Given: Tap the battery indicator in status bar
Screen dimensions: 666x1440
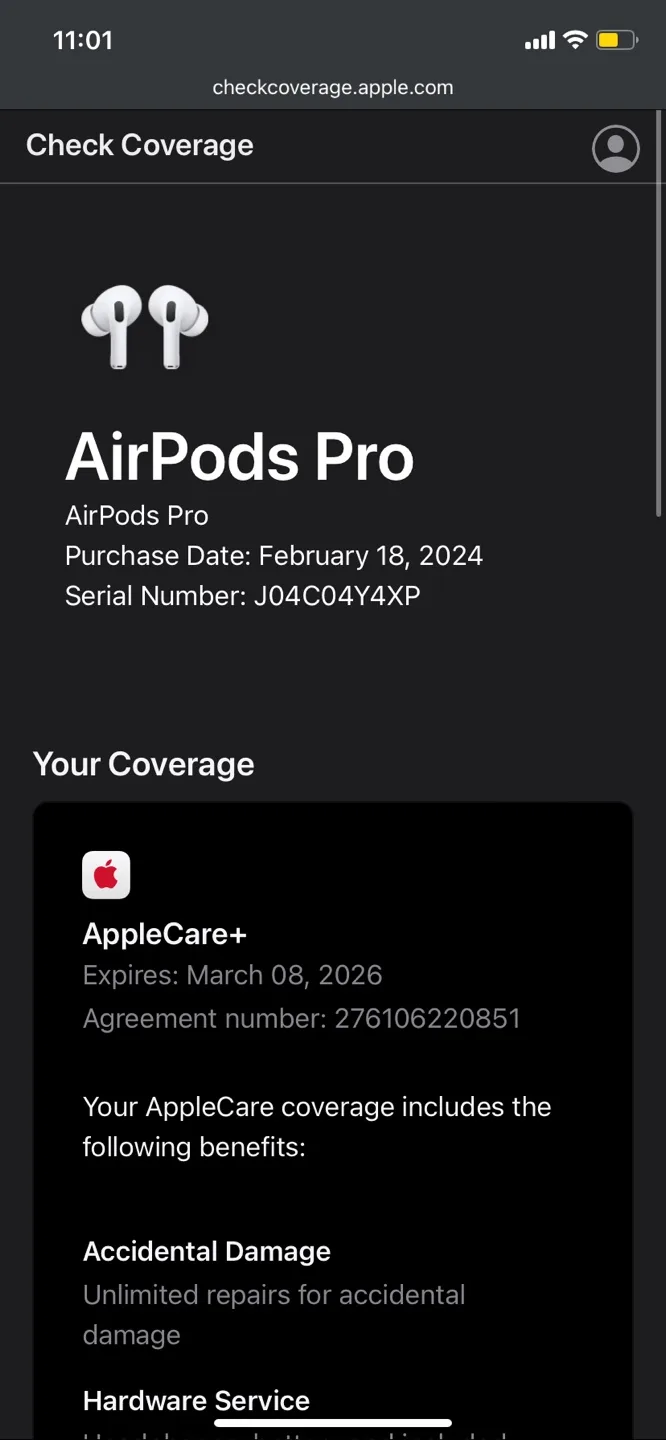Looking at the screenshot, I should click(618, 40).
